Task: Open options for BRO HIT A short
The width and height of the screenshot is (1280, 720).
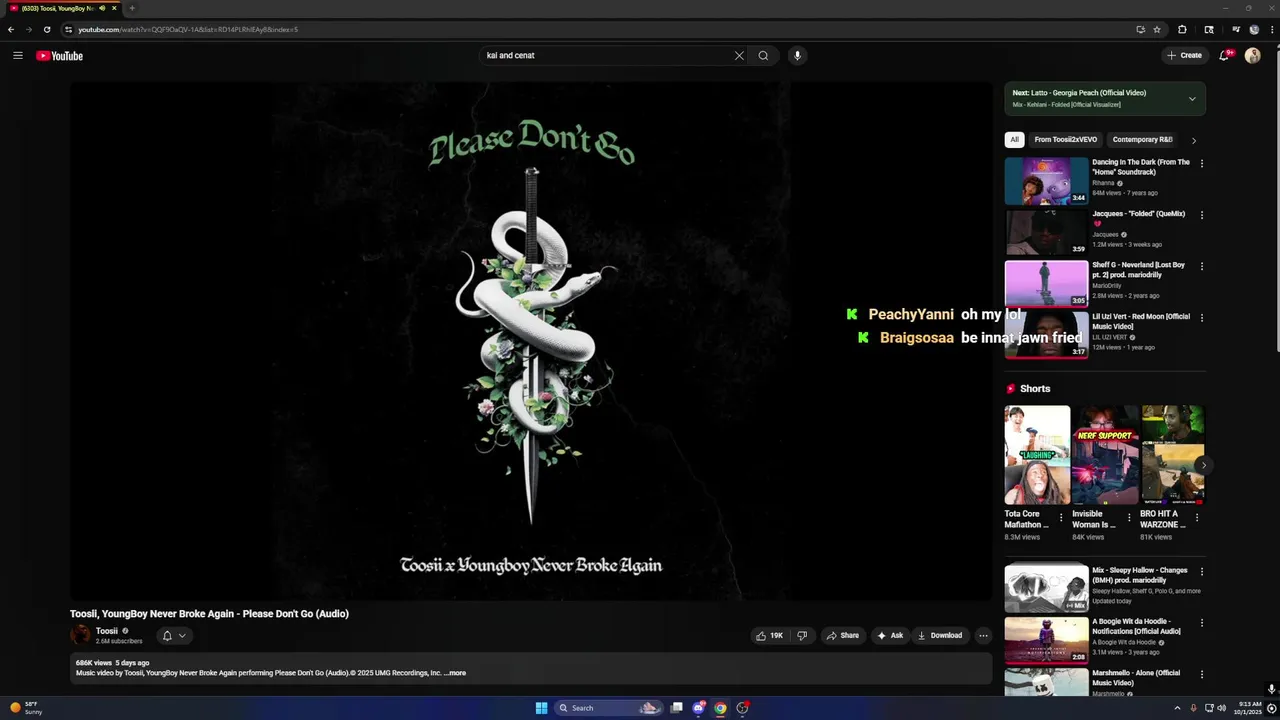Action: point(1197,518)
